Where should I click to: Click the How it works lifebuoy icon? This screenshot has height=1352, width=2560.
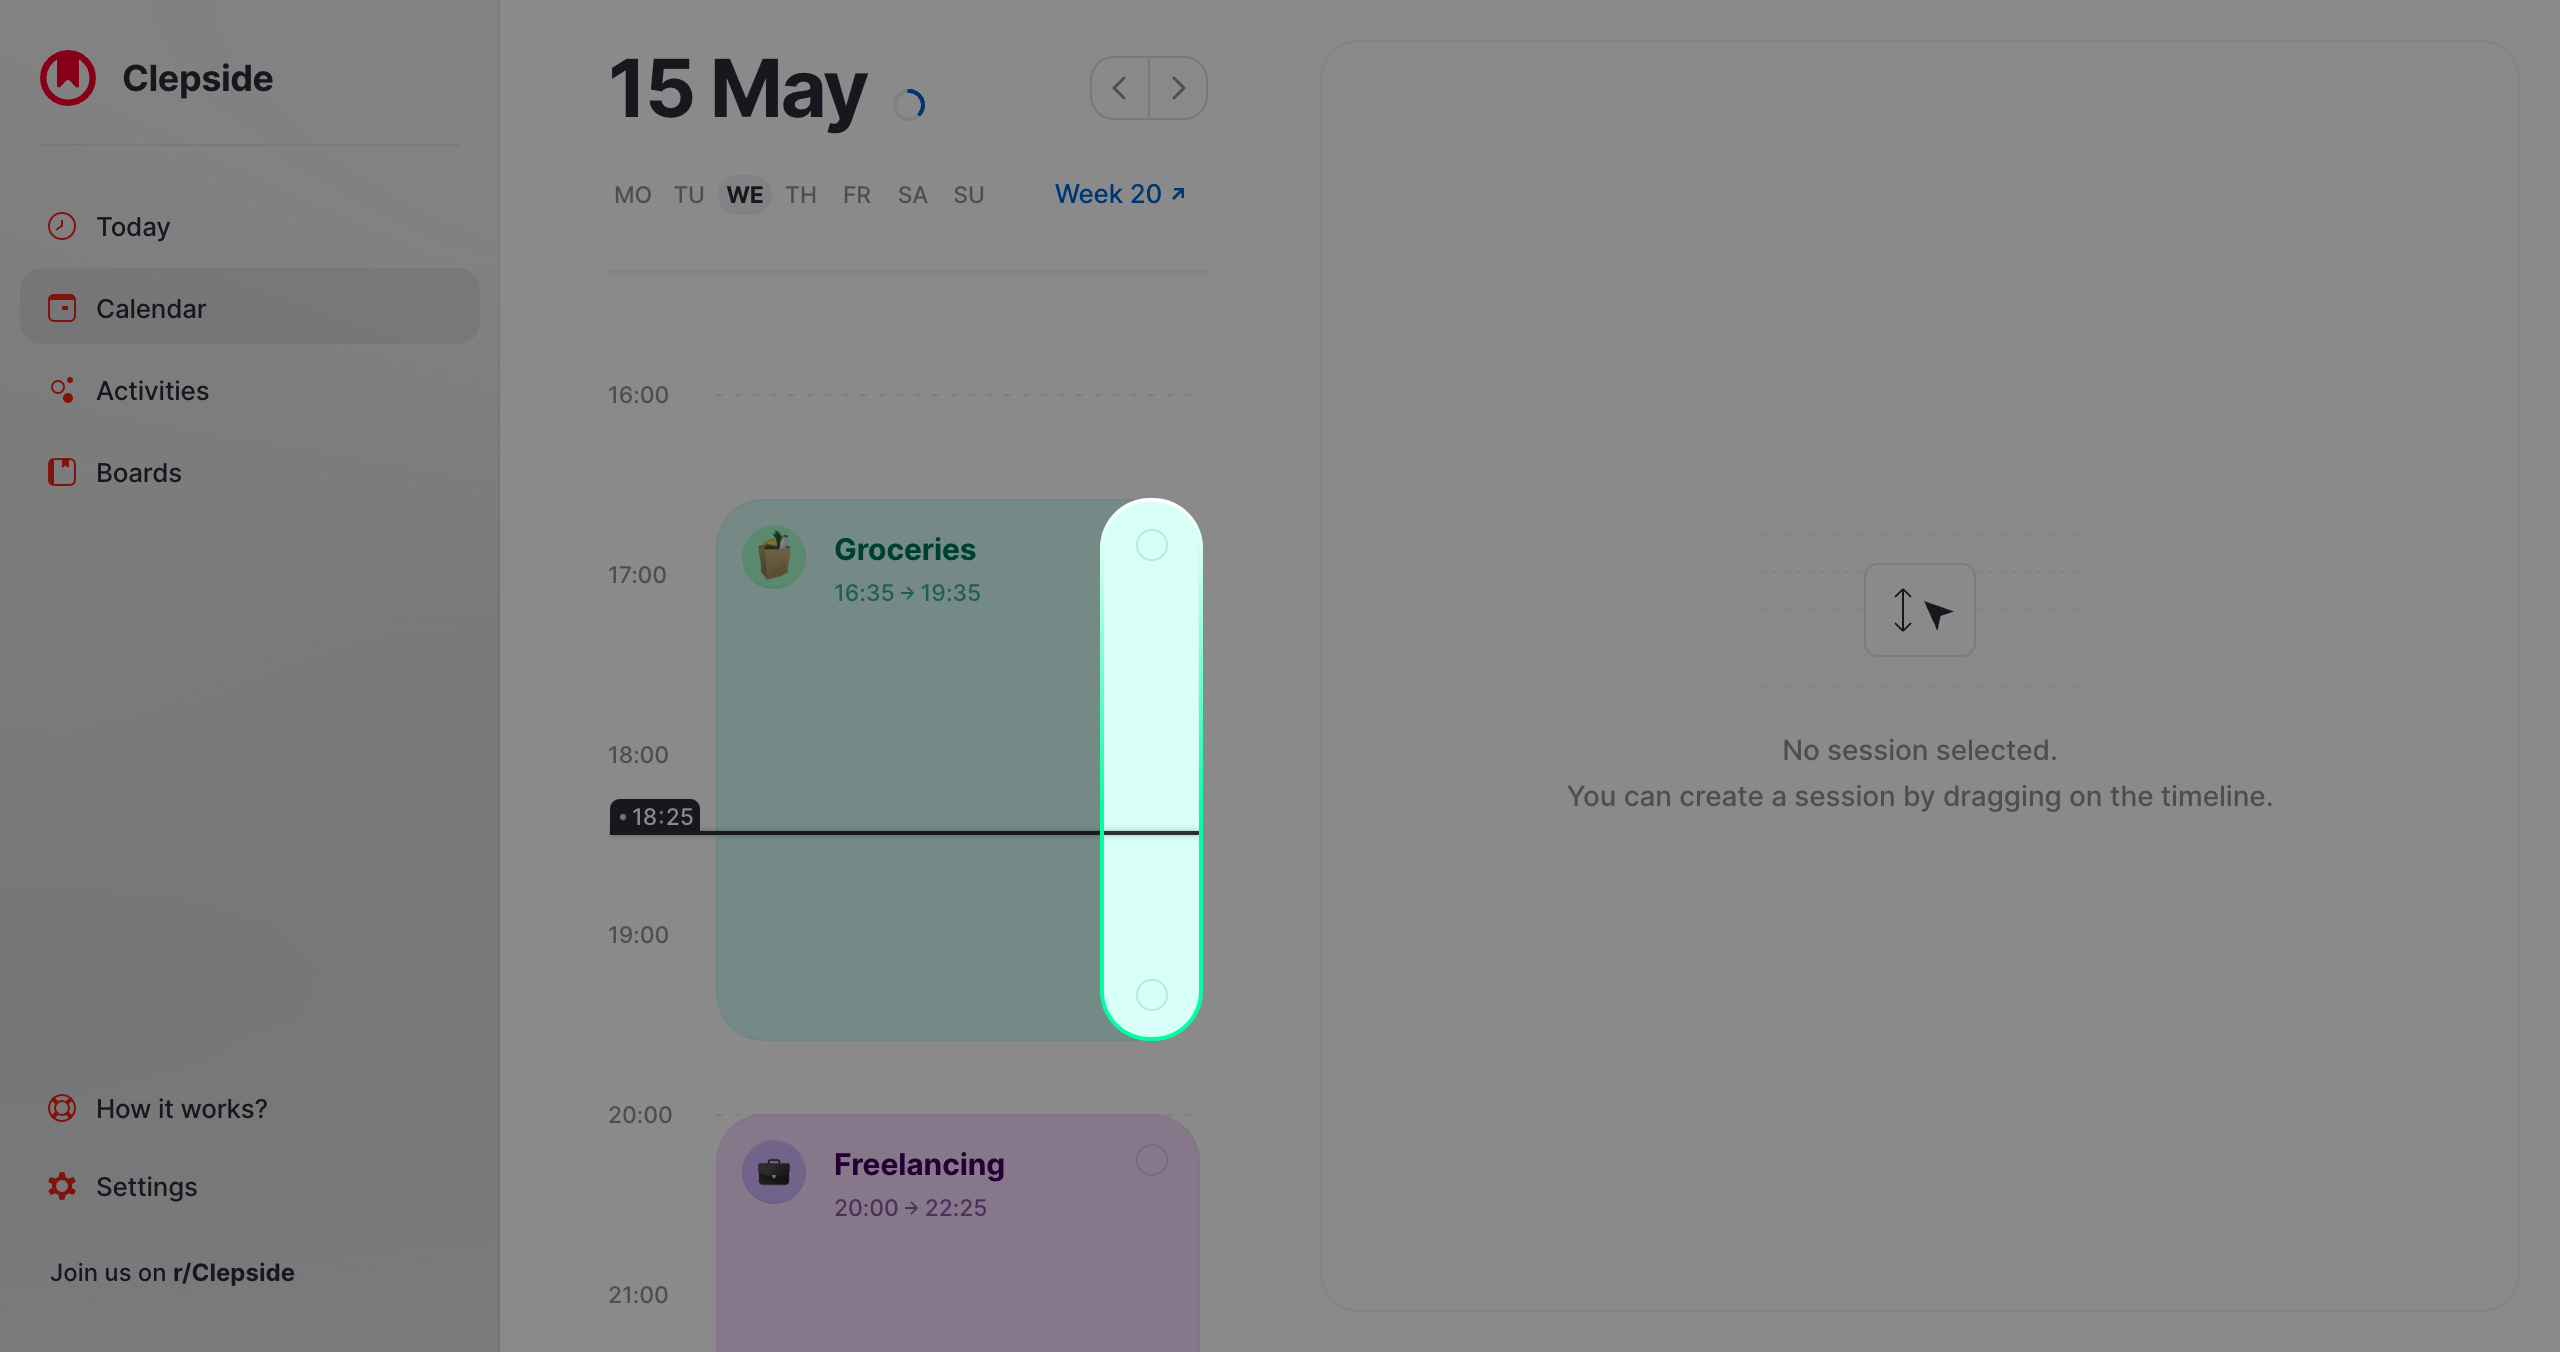[61, 1108]
